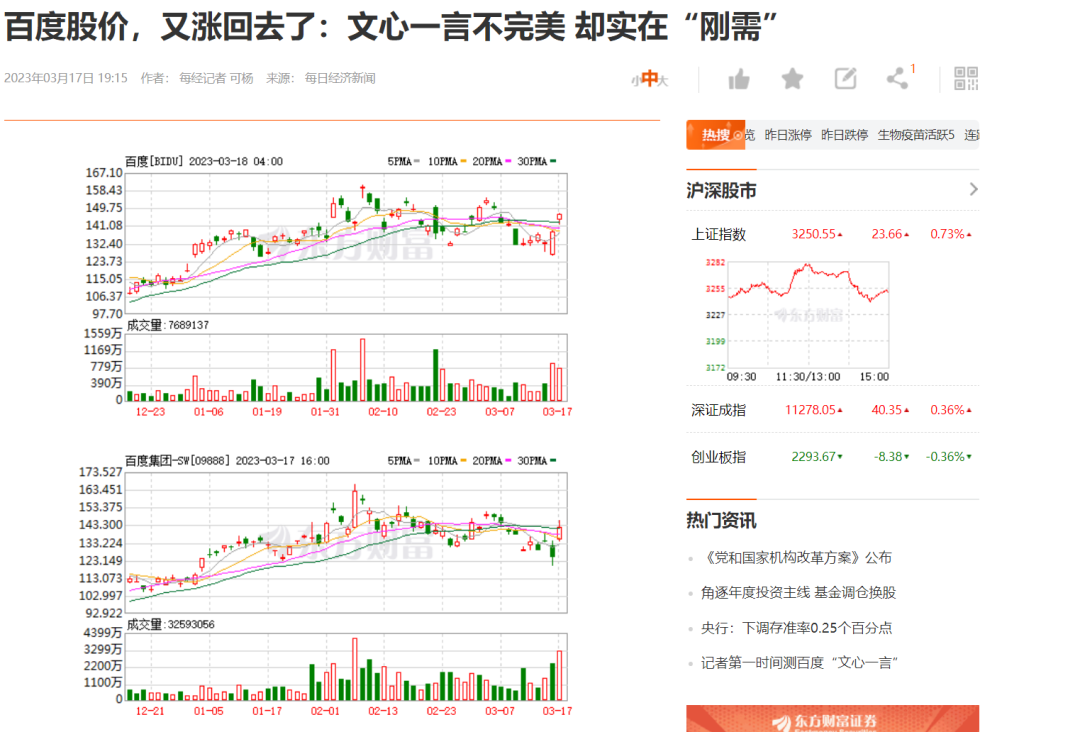Open the 昨日涨停 hot search link
This screenshot has width=1080, height=732.
coord(788,135)
